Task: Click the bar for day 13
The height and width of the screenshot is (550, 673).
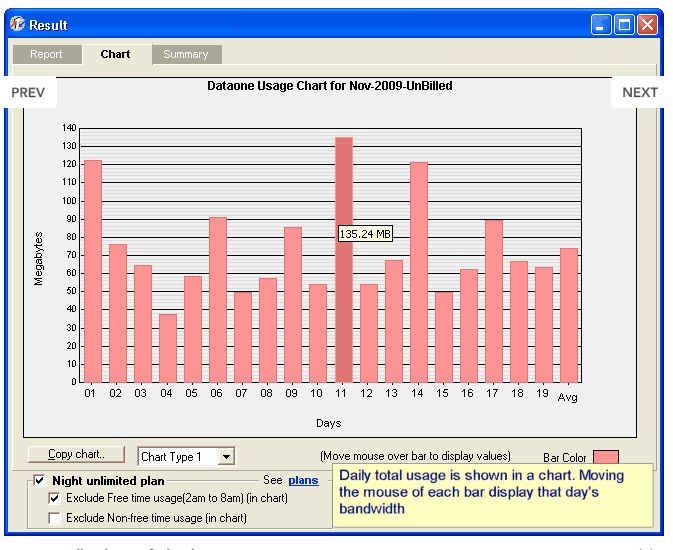Action: click(x=394, y=321)
